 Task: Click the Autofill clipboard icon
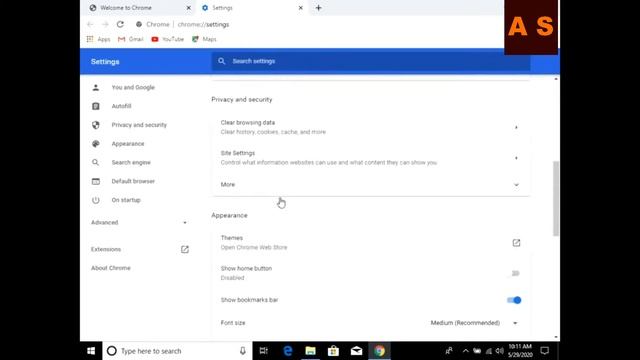[96, 106]
